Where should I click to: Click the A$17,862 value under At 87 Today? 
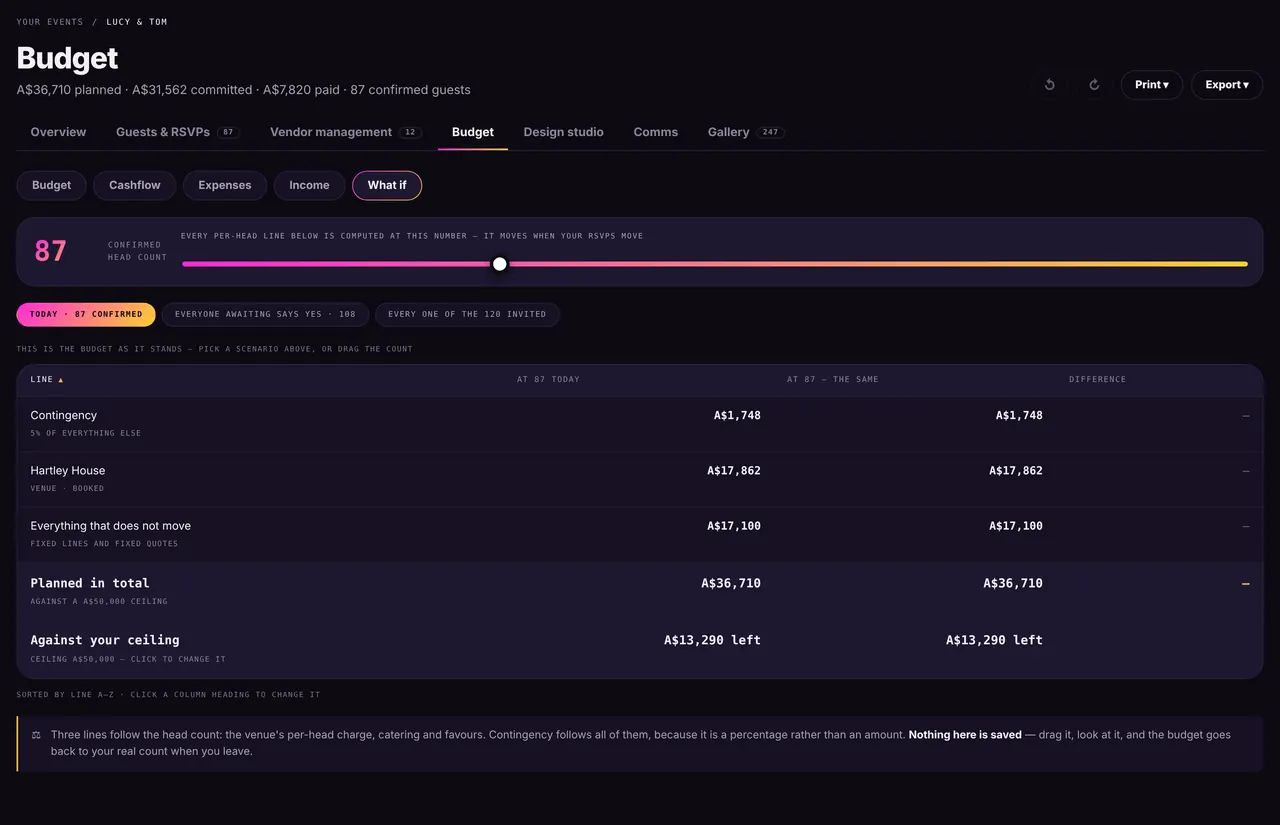734,470
